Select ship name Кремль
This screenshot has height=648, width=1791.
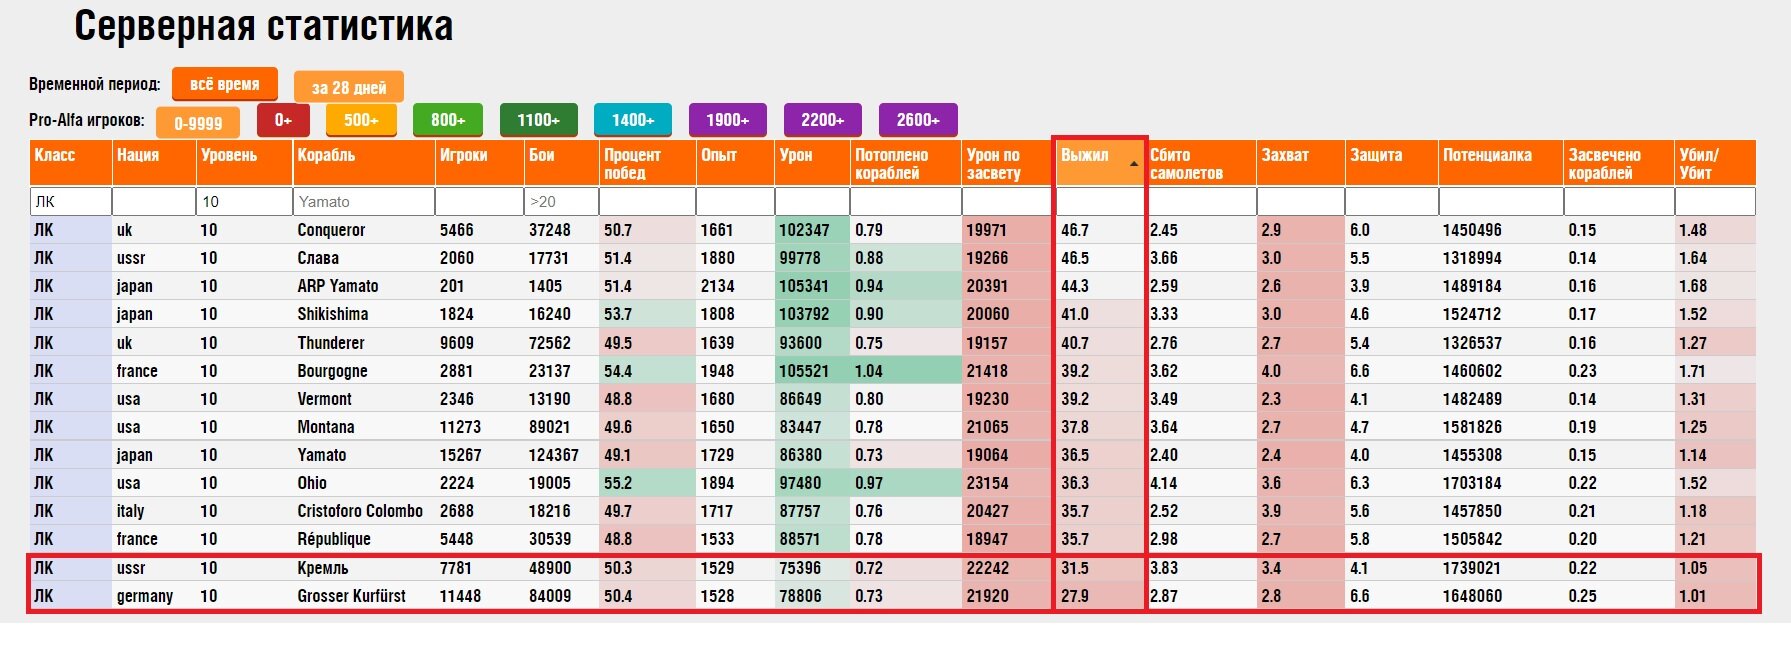323,568
